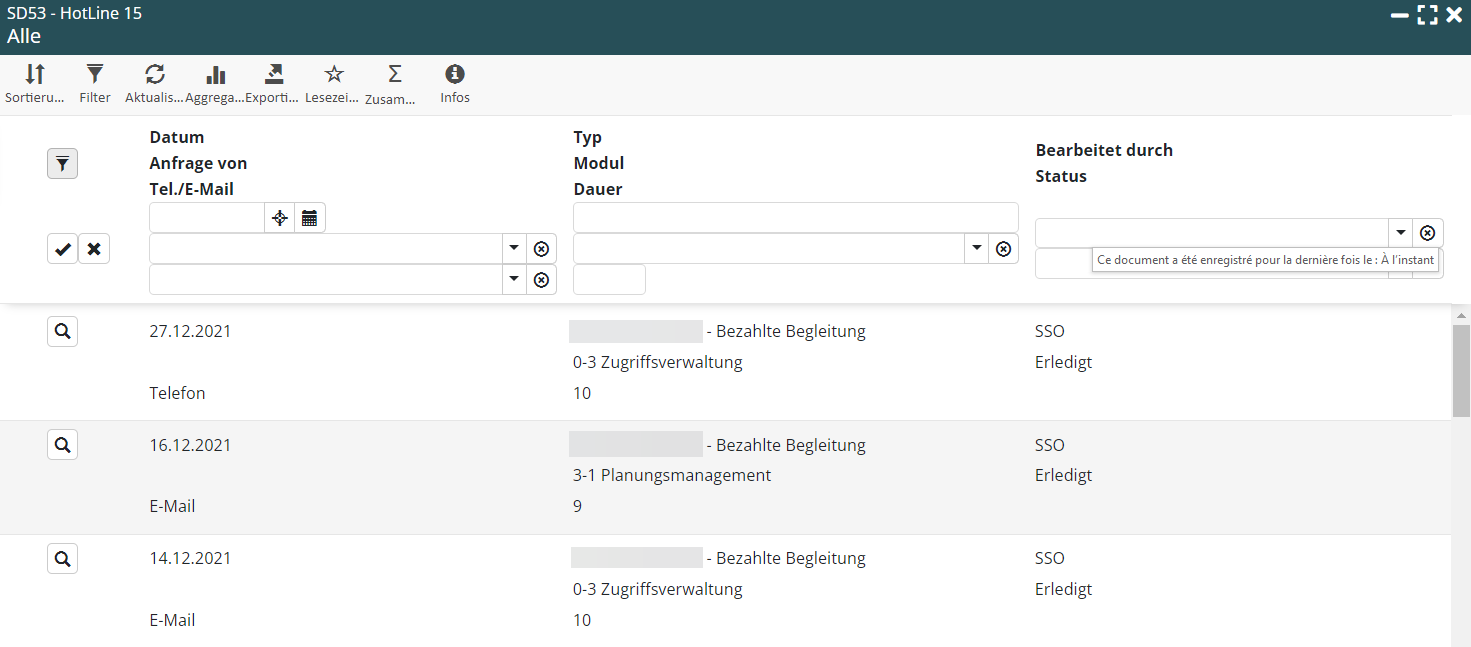Toggle the filter row funnel button
The height and width of the screenshot is (647, 1471).
[63, 164]
